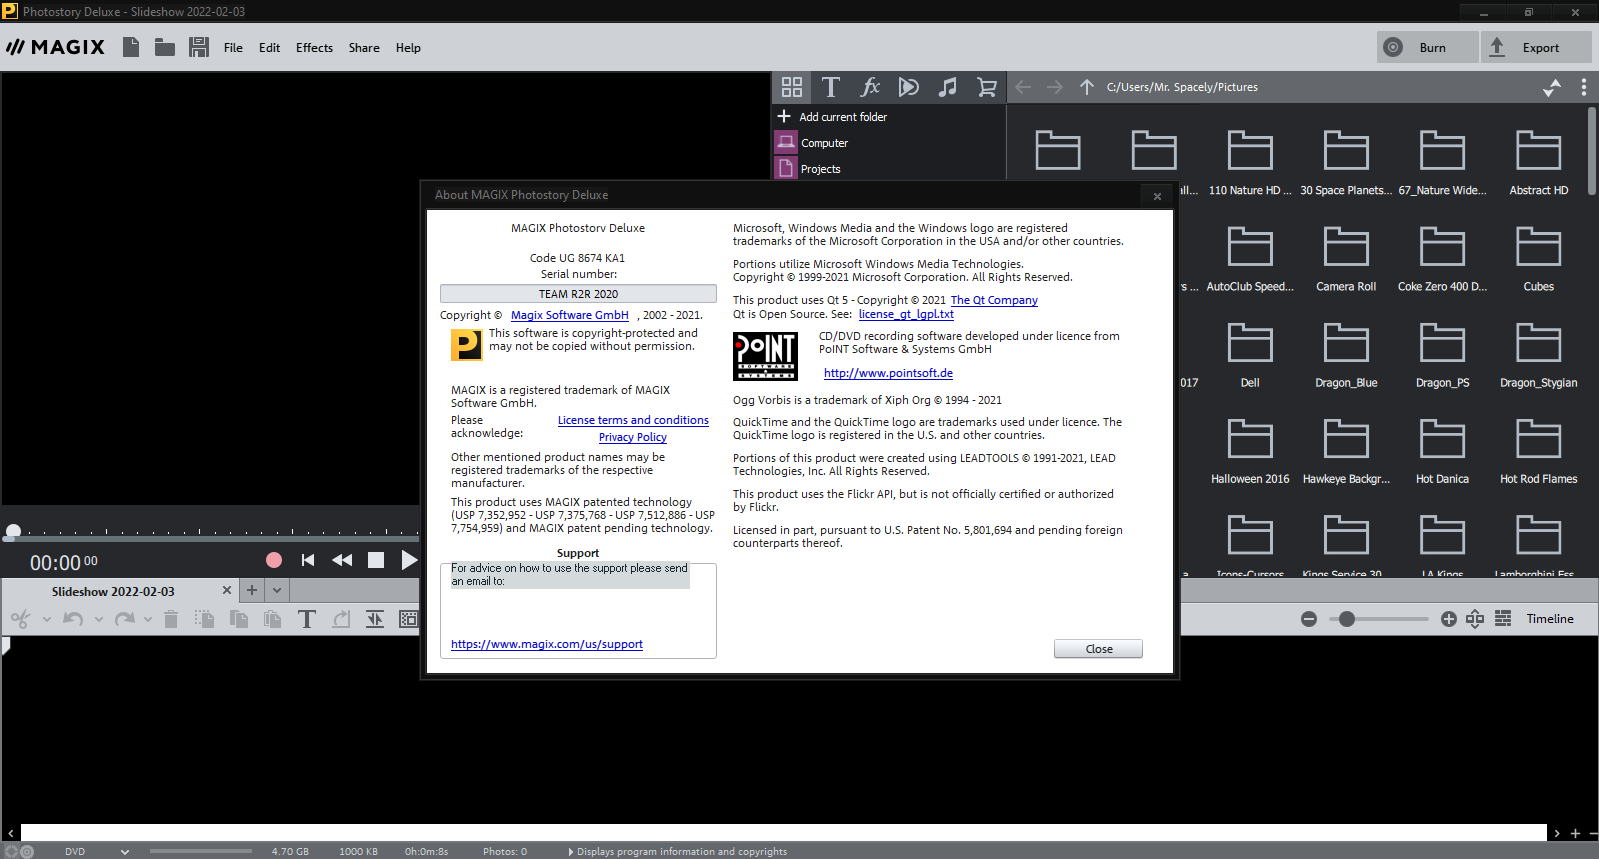Close the About dialog with Close button
Viewport: 1599px width, 859px height.
point(1098,649)
